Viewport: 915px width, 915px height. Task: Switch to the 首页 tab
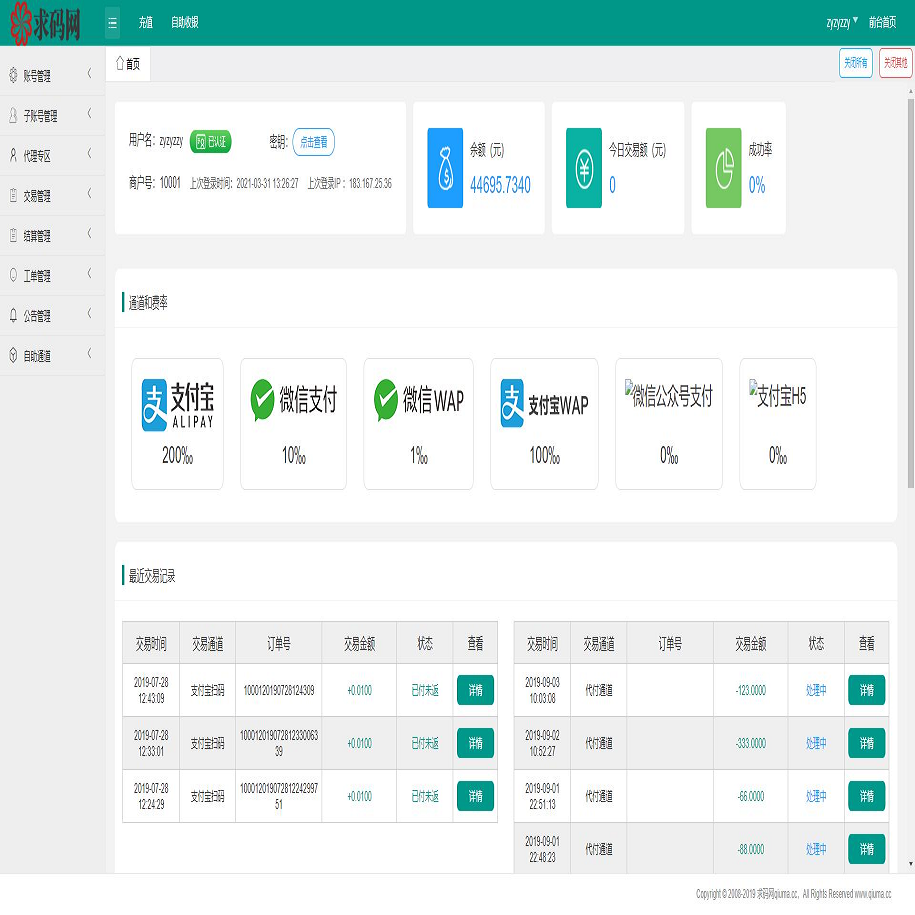tap(128, 64)
